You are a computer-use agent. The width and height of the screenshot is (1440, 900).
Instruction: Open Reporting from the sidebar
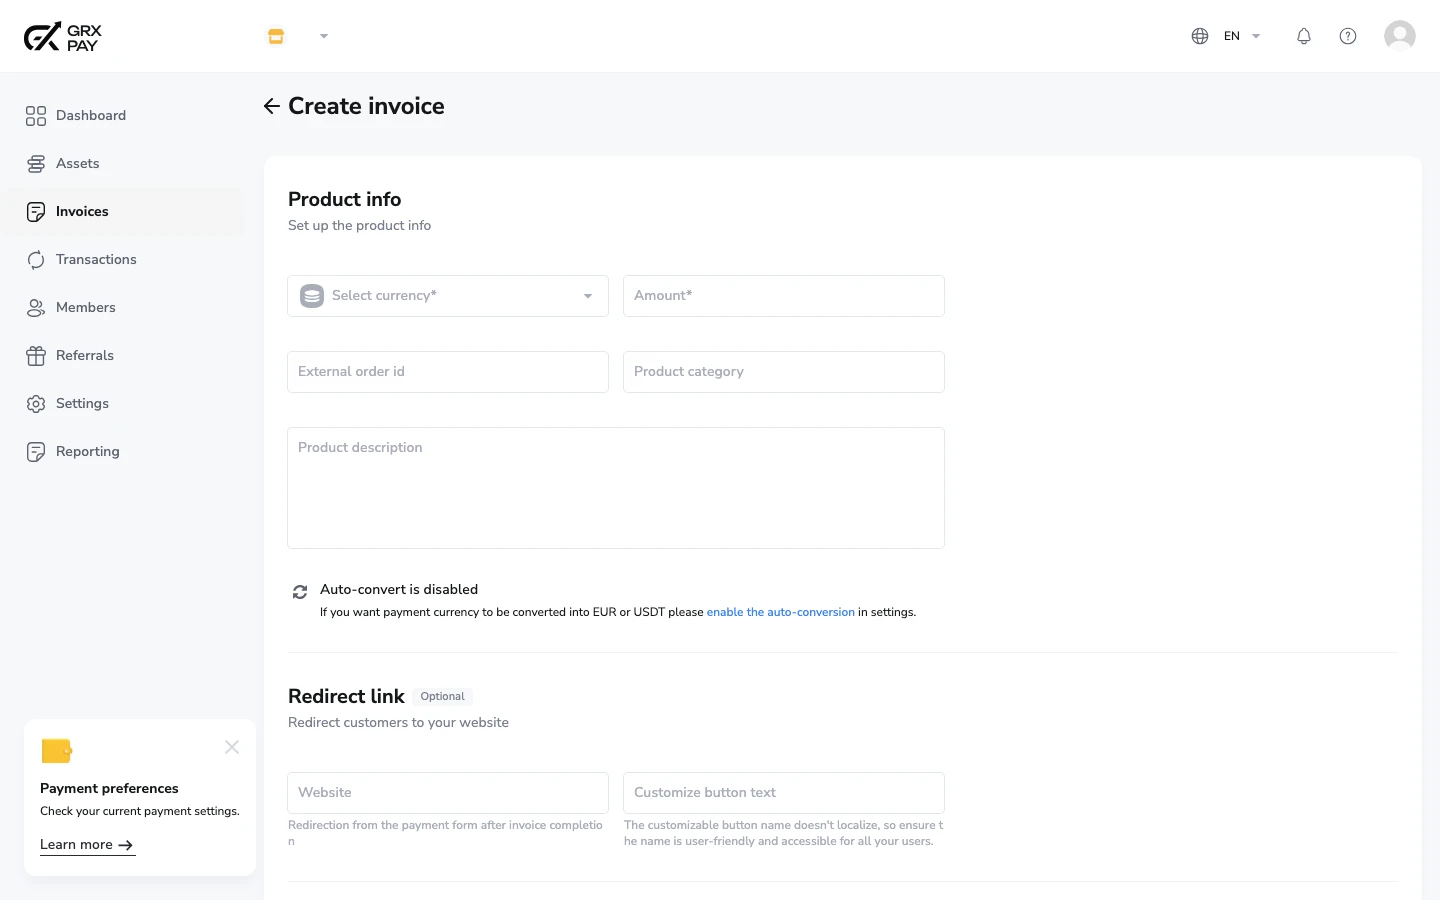pos(122,452)
